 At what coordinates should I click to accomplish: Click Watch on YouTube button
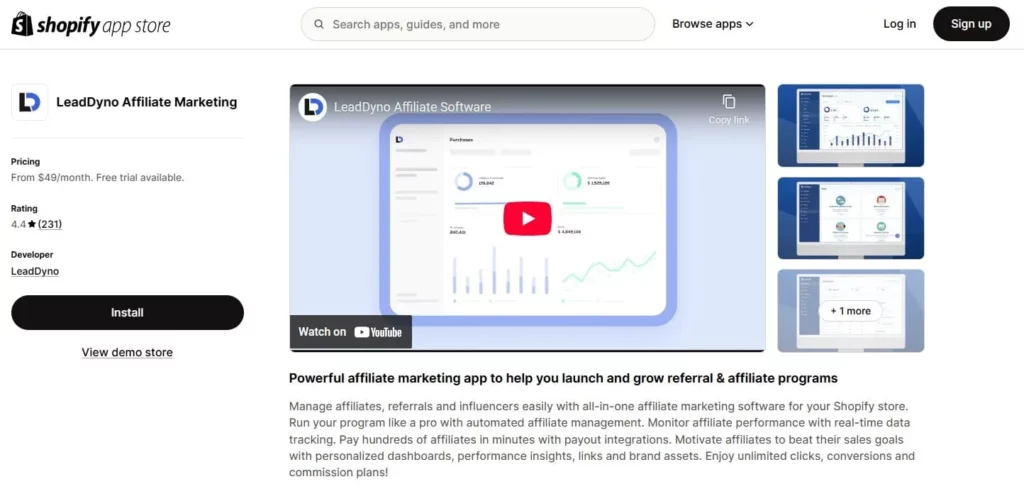click(x=351, y=332)
